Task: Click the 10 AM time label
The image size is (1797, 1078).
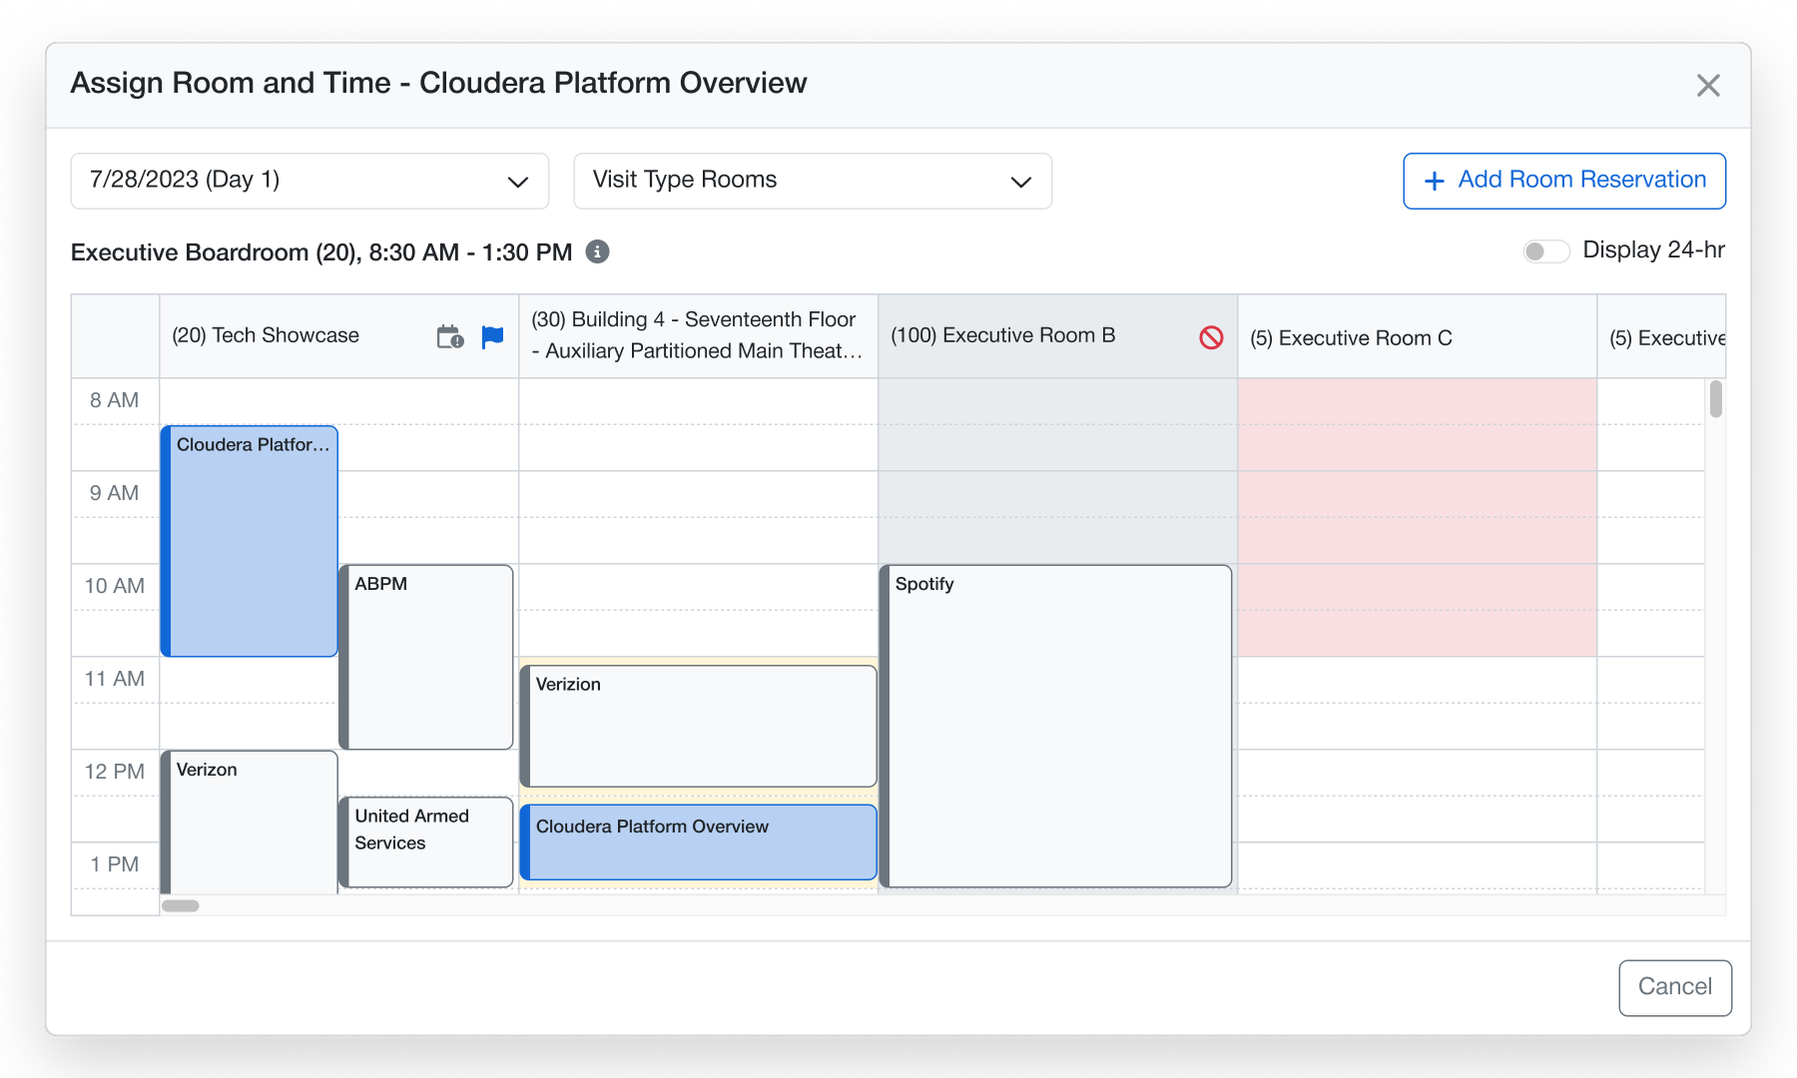Action: pos(114,586)
